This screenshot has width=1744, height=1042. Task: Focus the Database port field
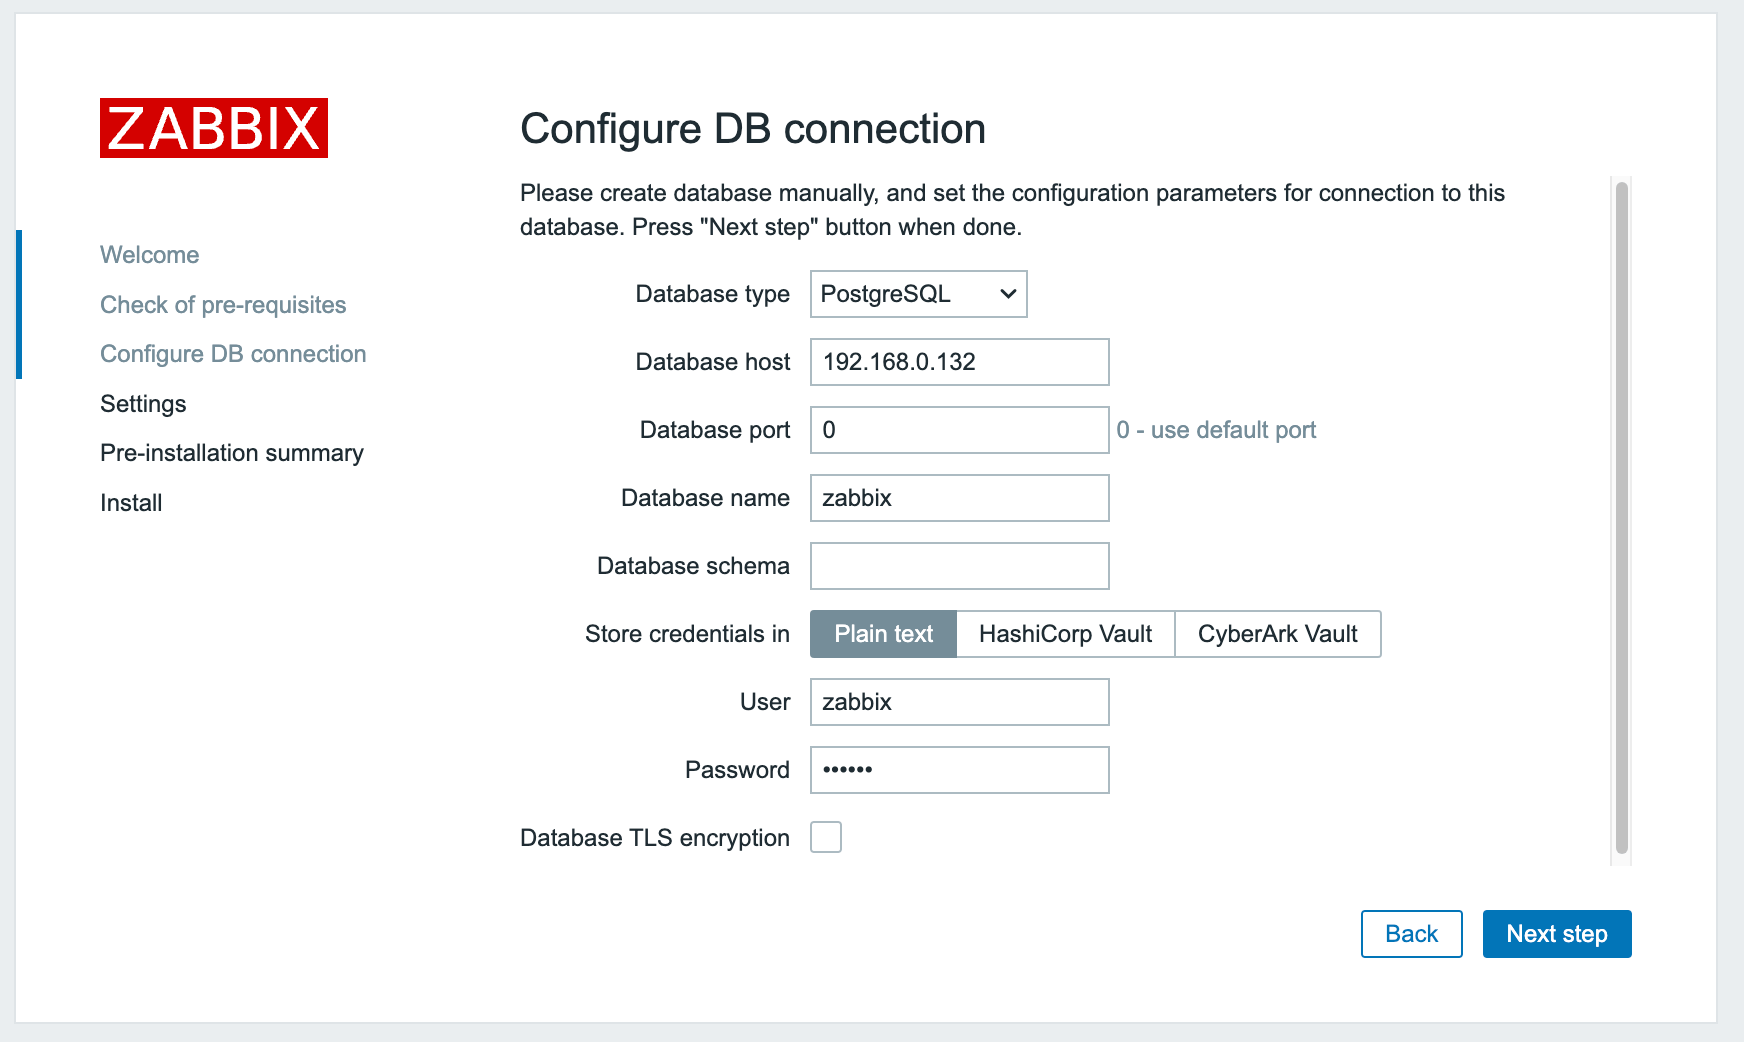tap(959, 430)
